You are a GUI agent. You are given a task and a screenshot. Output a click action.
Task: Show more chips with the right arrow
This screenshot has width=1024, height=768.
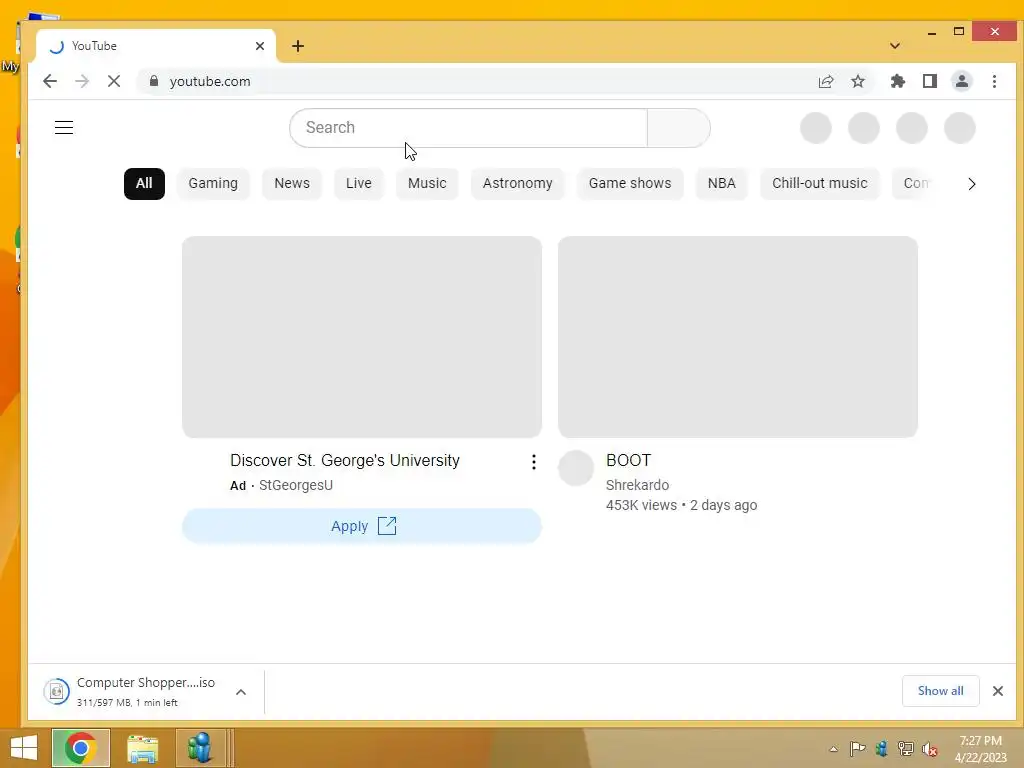pyautogui.click(x=971, y=184)
